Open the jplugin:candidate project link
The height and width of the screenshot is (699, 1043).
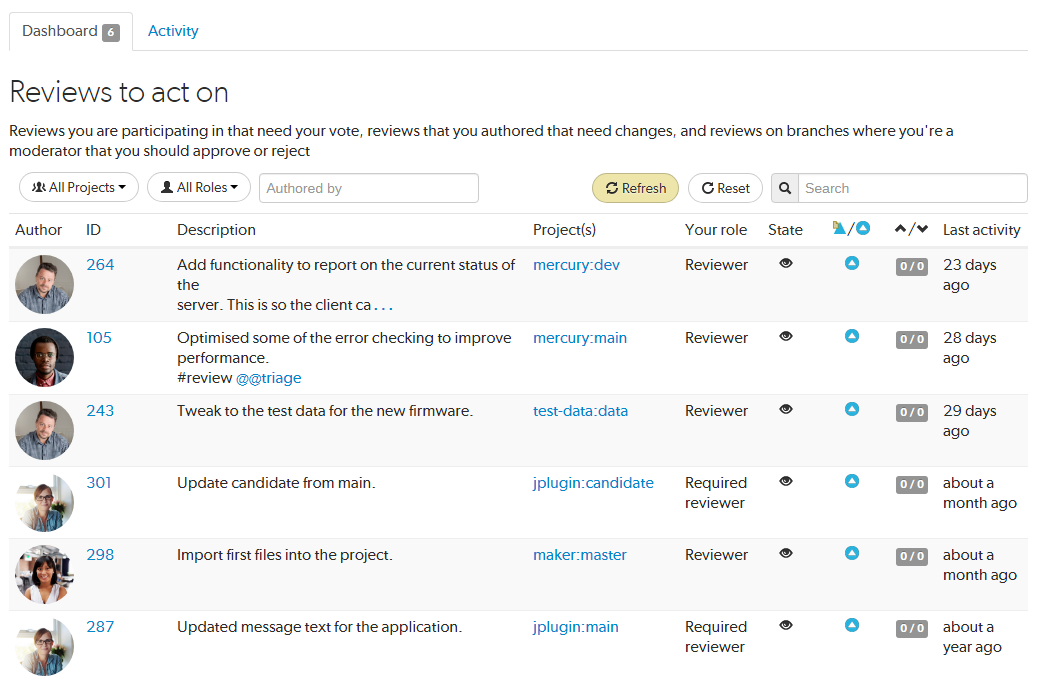[593, 483]
